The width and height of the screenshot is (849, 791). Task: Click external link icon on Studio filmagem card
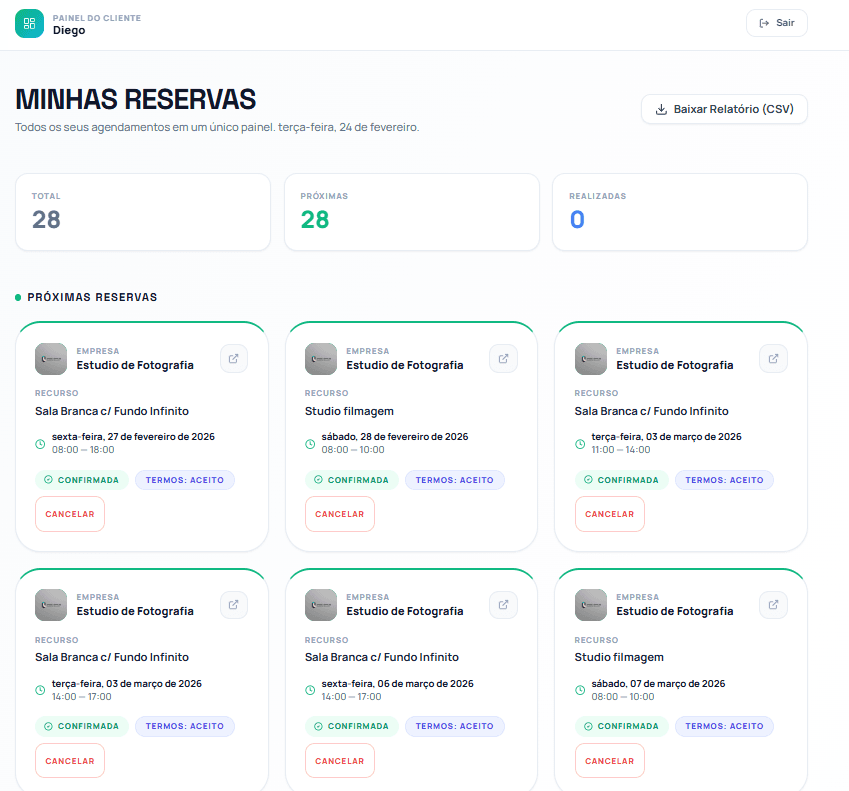[x=503, y=358]
